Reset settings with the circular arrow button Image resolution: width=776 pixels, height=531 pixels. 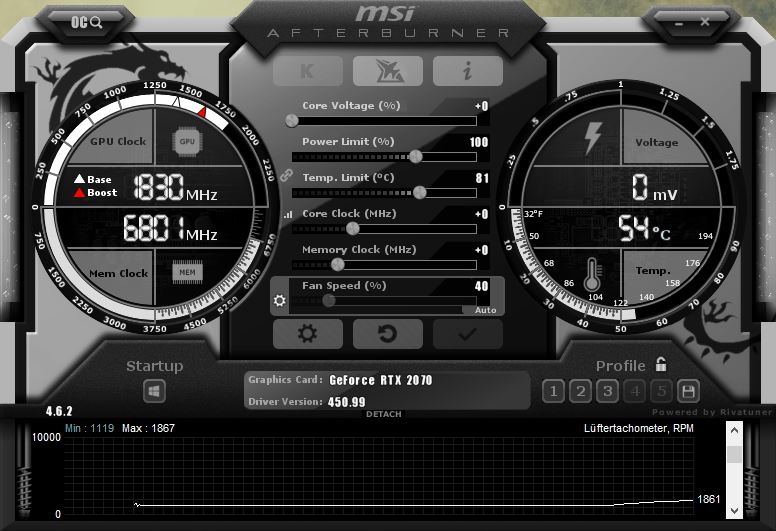tap(388, 334)
